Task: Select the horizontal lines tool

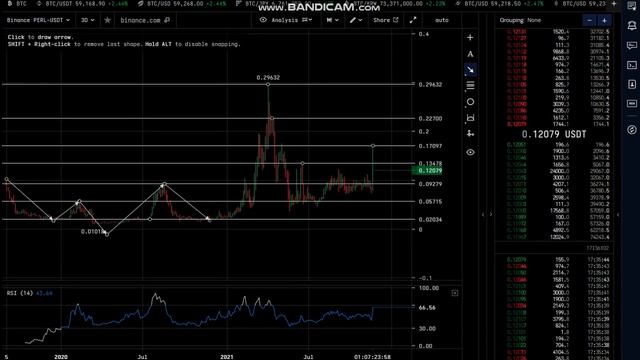Action: pos(470,85)
